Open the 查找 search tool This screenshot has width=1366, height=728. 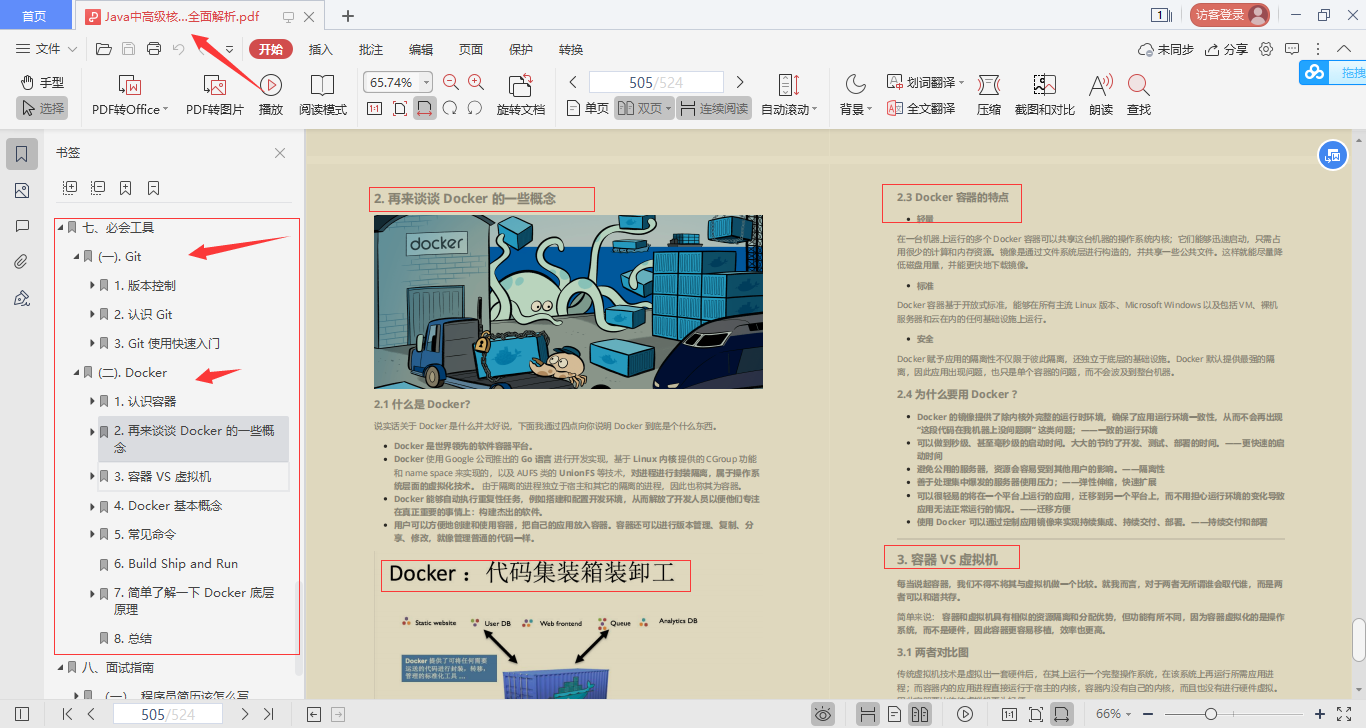[1138, 96]
